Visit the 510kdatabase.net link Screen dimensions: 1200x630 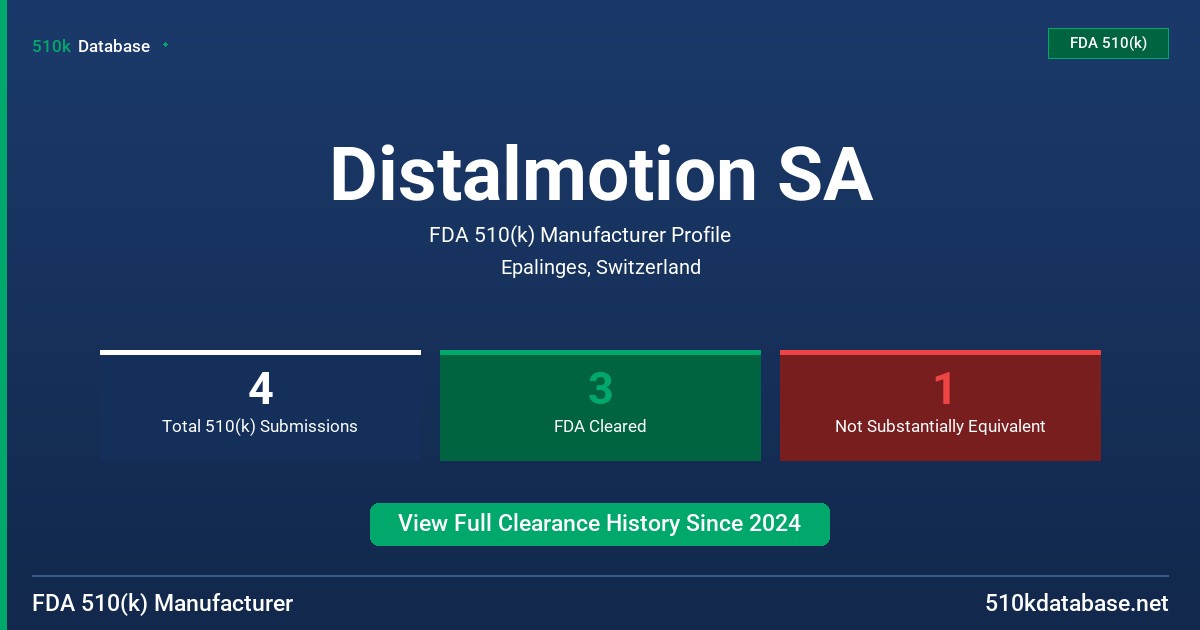coord(1077,604)
